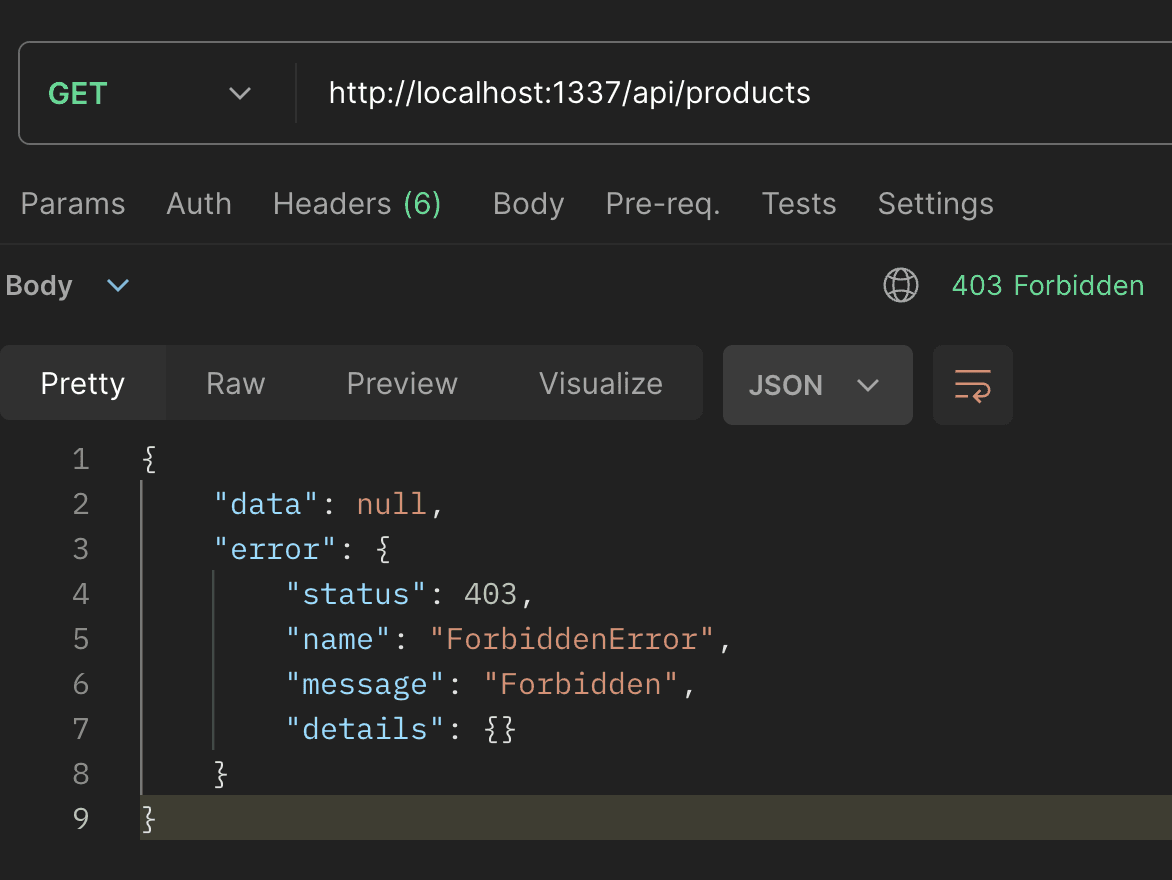The width and height of the screenshot is (1172, 880).
Task: Click line number 9 in response
Action: tap(81, 818)
